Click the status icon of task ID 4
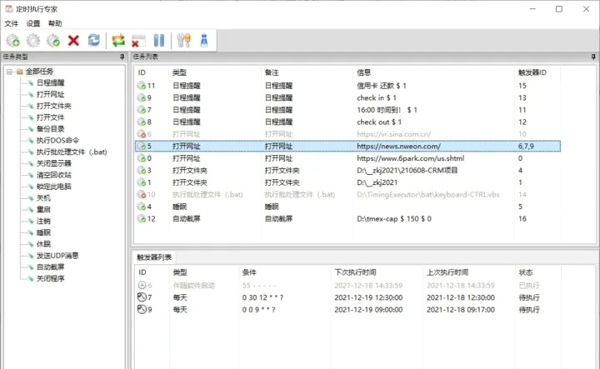This screenshot has height=369, width=600. [x=142, y=207]
